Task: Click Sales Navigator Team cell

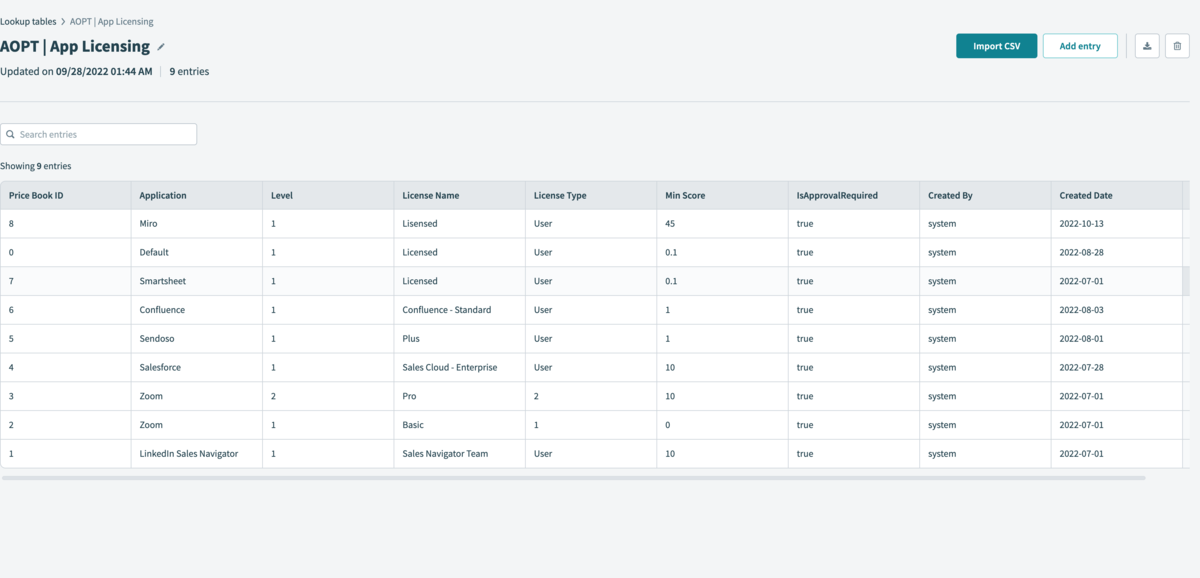Action: pos(459,454)
